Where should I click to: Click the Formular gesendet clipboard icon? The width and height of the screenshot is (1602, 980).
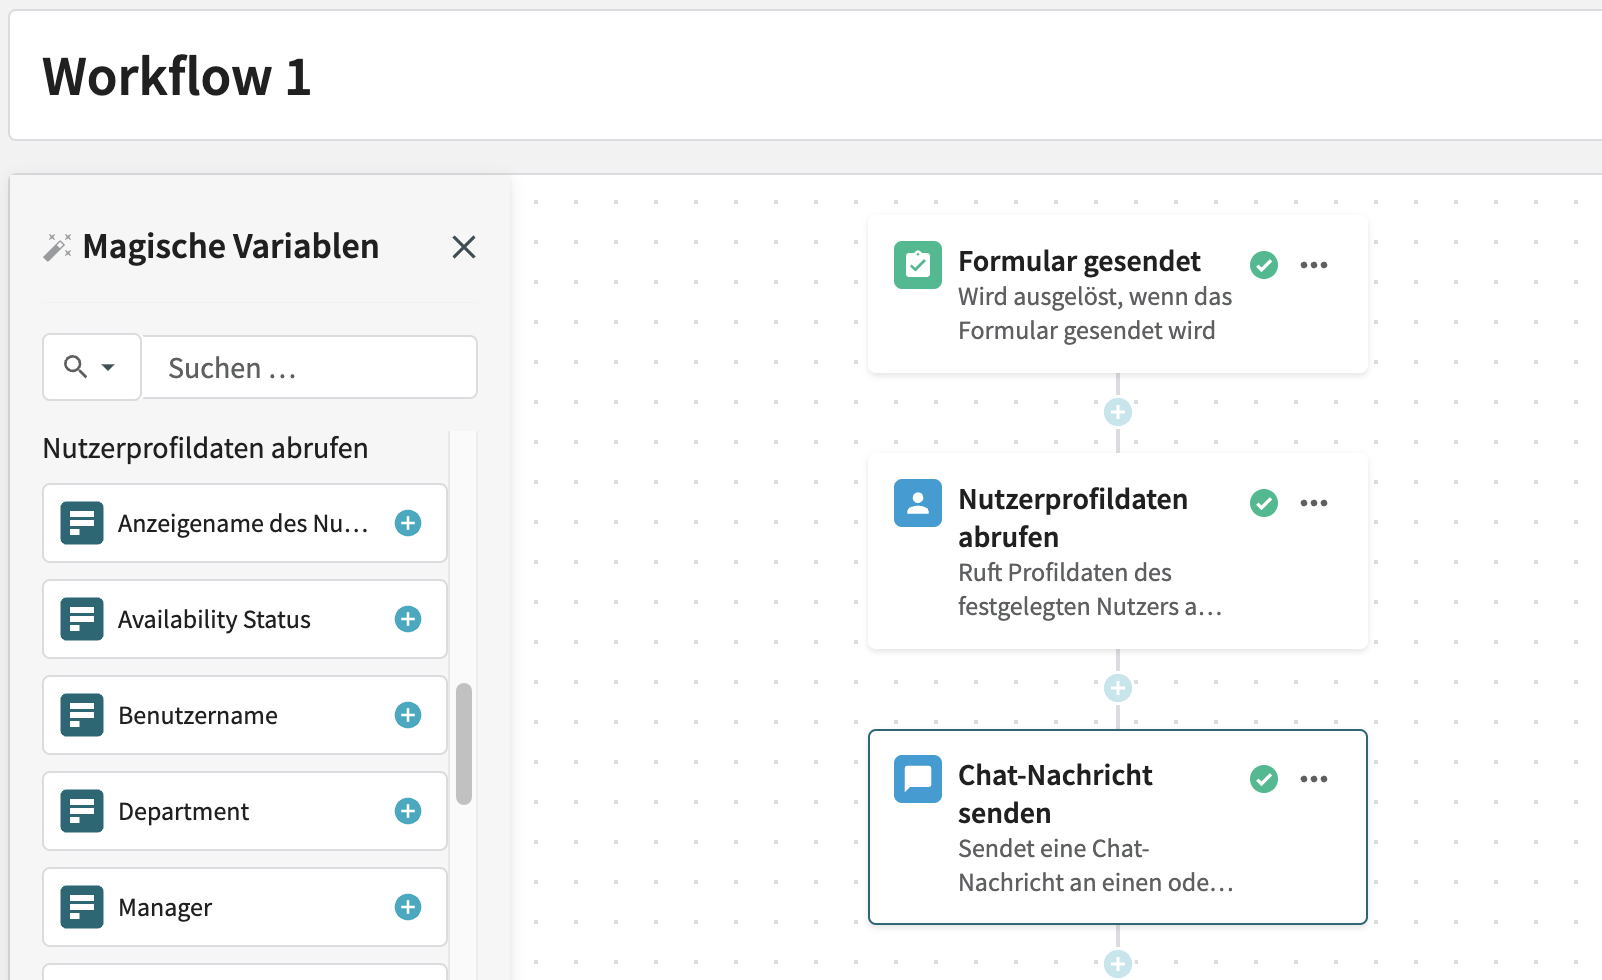(x=917, y=265)
